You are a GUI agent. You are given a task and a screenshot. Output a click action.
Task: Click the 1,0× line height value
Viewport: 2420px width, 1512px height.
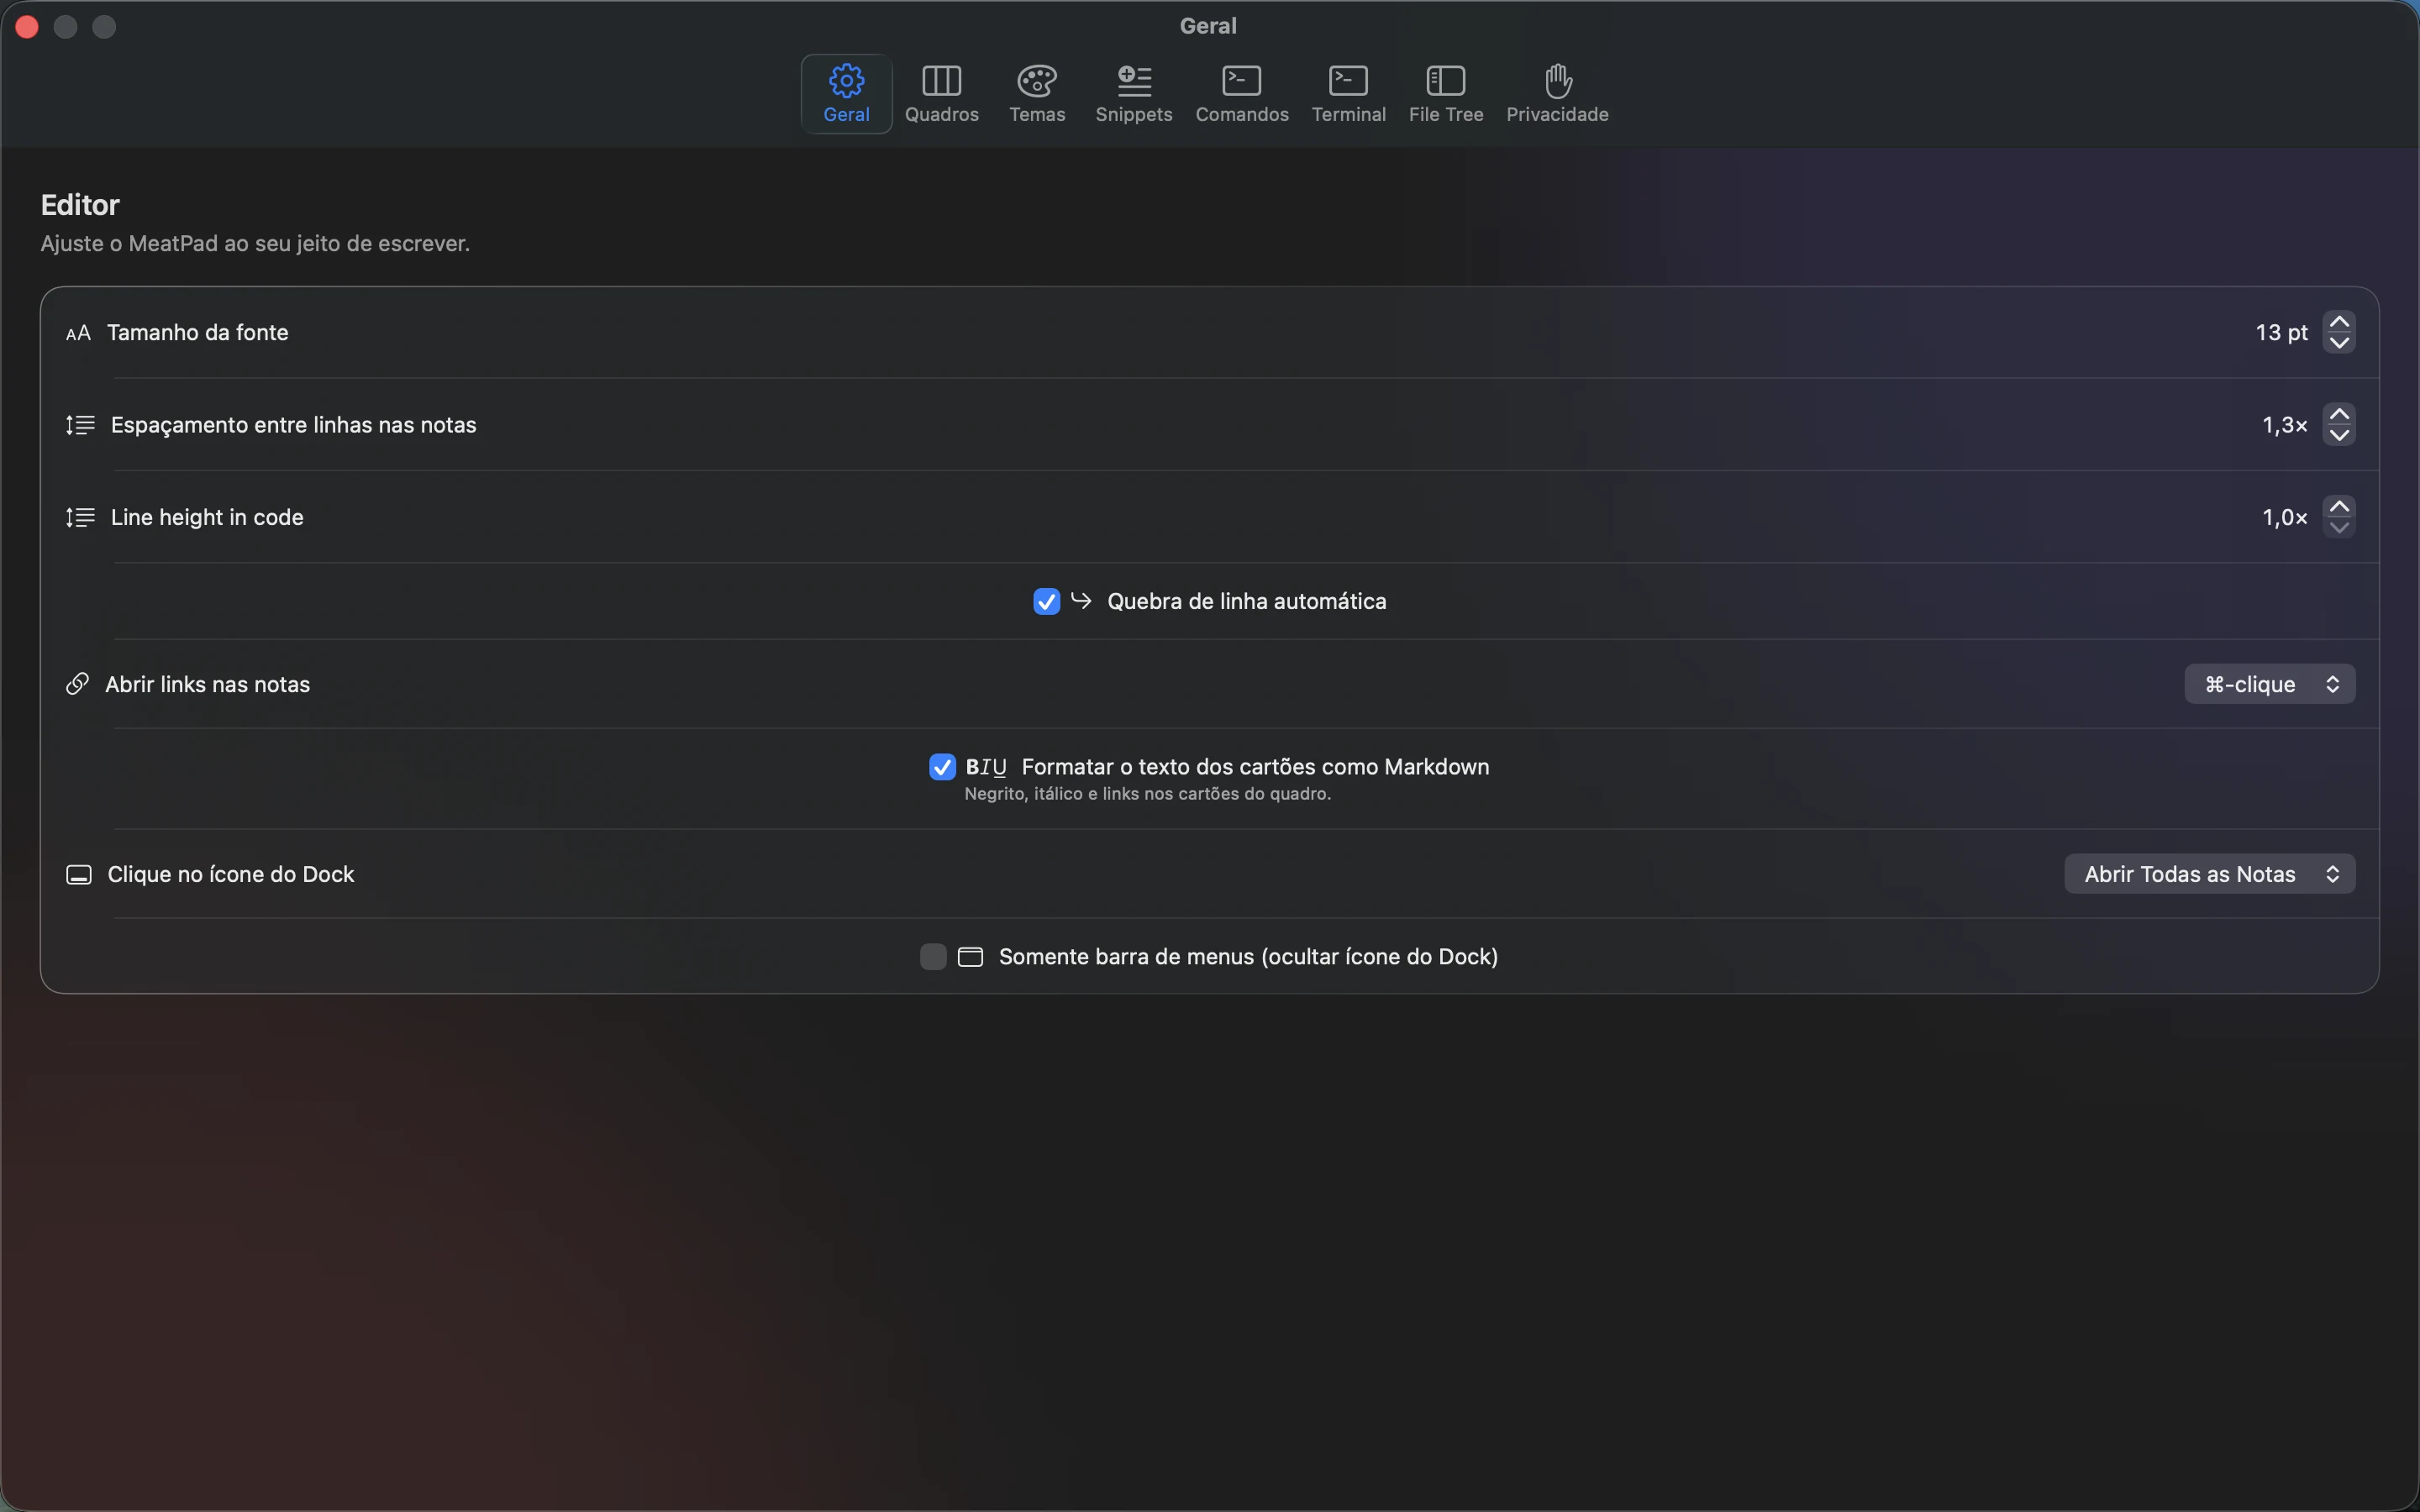tap(2285, 517)
